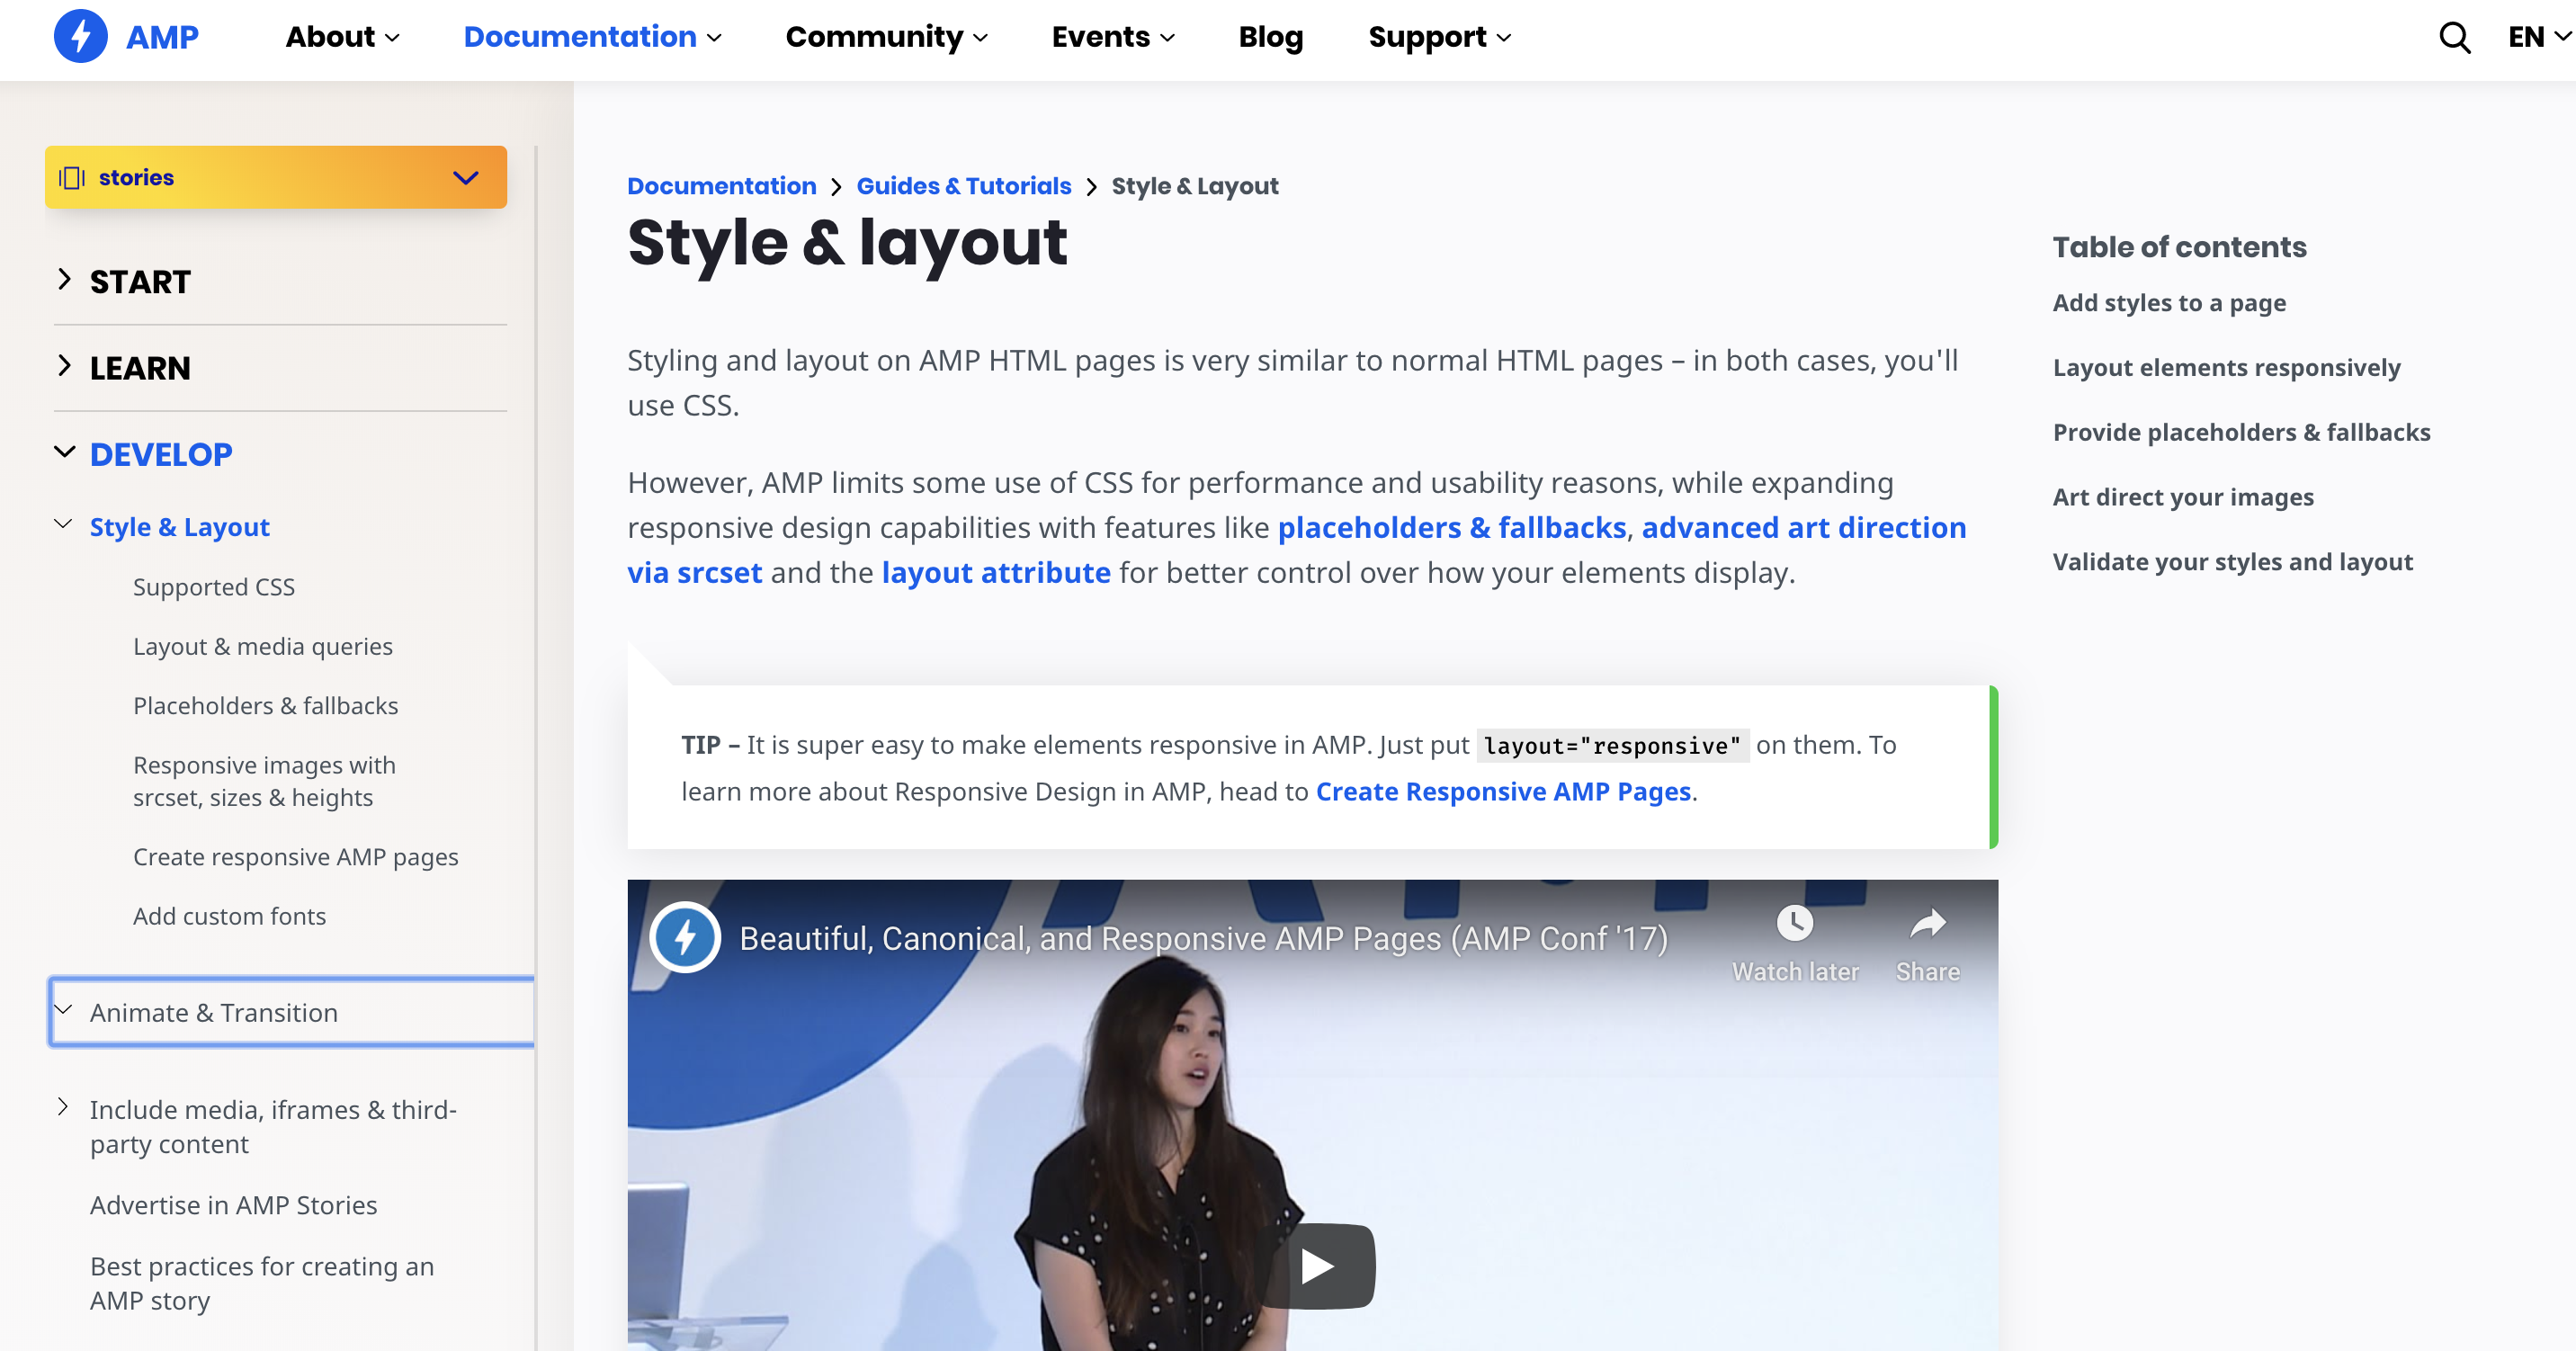This screenshot has width=2576, height=1351.
Task: Click the AMP channel avatar on video
Action: coord(685,938)
